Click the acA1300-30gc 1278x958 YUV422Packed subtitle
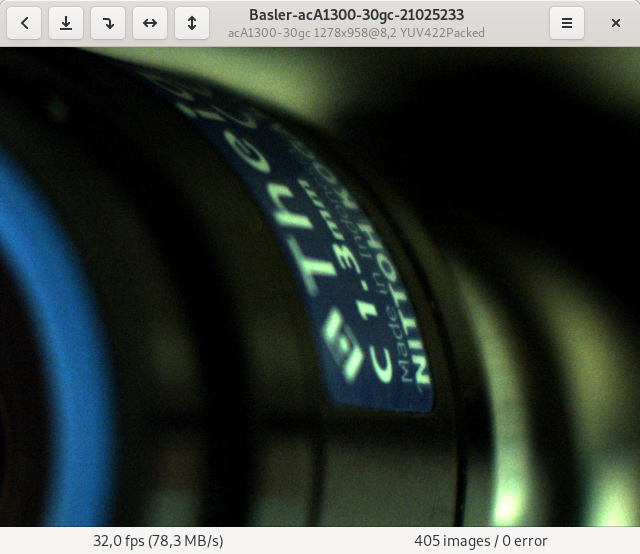This screenshot has height=554, width=640. pyautogui.click(x=356, y=33)
